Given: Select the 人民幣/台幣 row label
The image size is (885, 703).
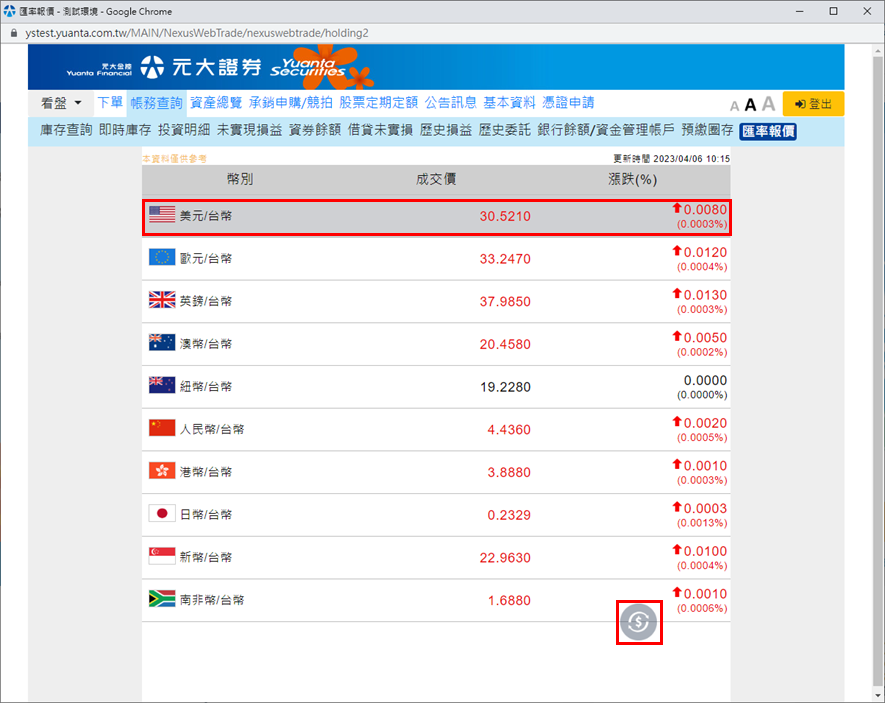Looking at the screenshot, I should click(212, 429).
